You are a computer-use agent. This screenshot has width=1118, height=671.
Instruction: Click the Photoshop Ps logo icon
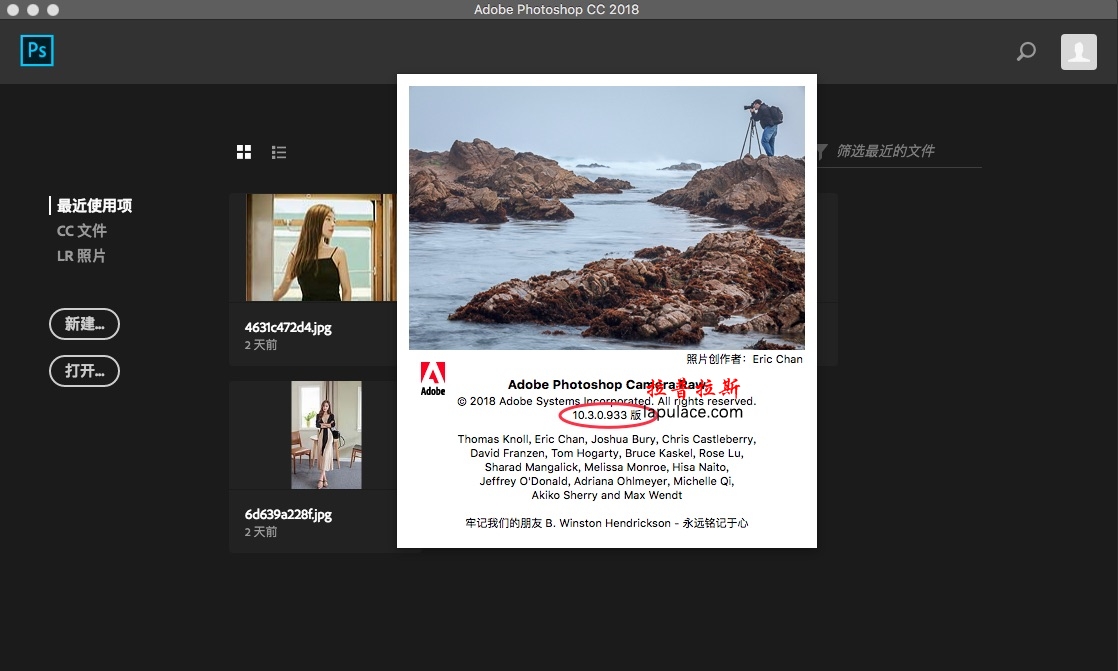point(37,51)
